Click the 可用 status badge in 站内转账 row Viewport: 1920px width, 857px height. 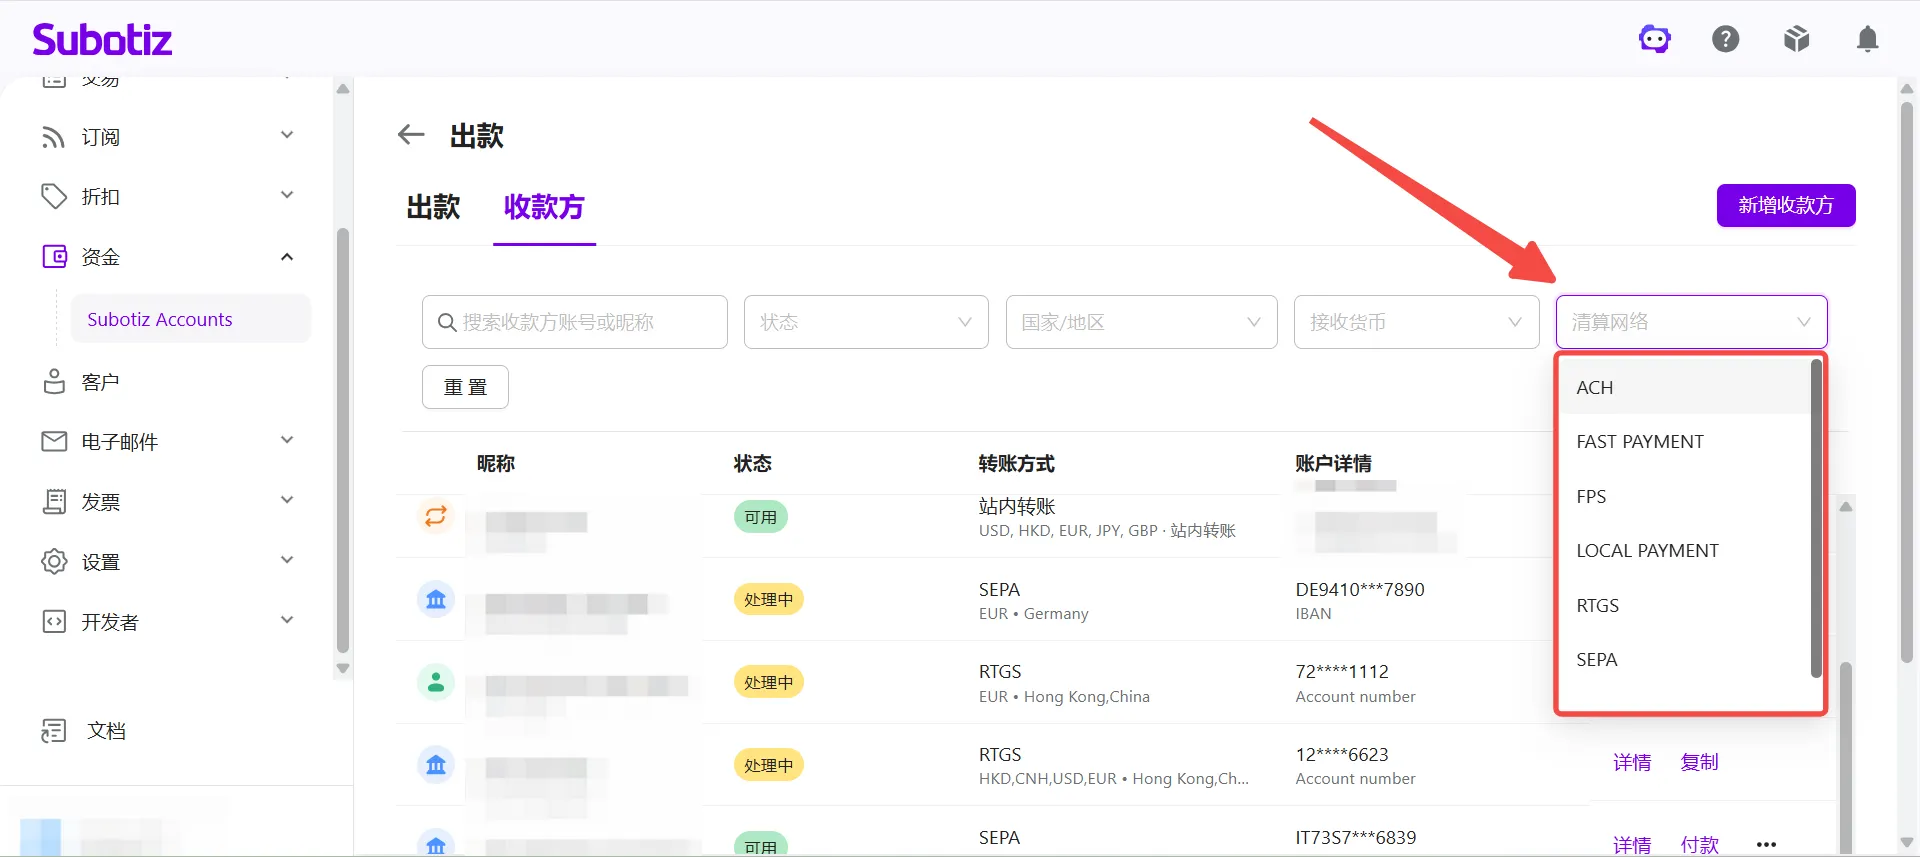coord(761,517)
